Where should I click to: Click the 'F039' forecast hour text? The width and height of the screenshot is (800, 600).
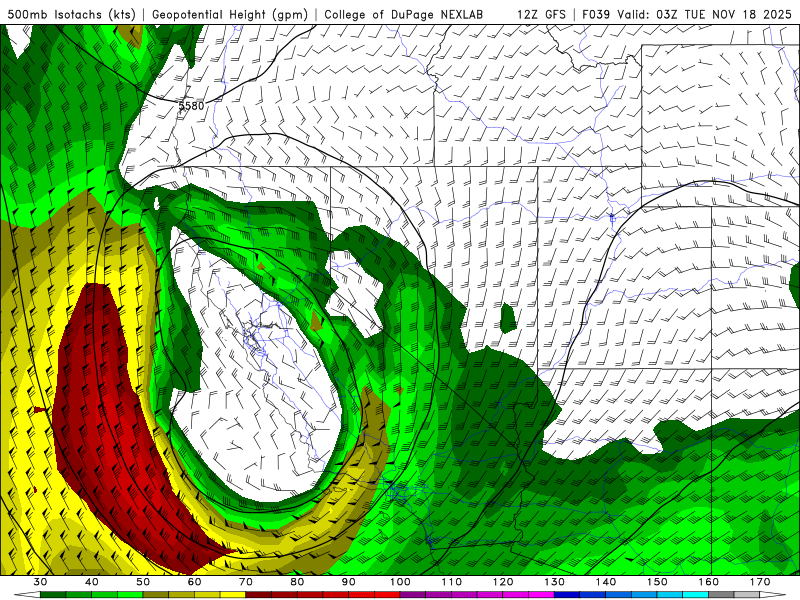596,14
